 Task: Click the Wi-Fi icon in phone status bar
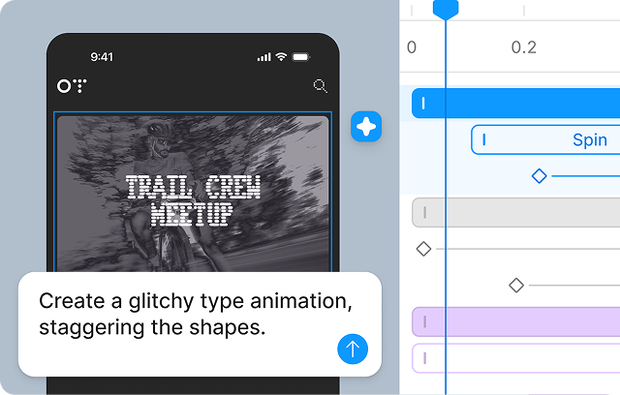click(281, 57)
